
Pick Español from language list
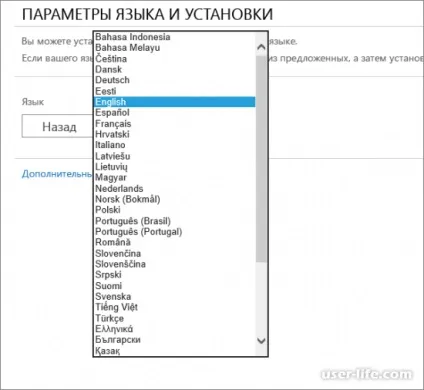[x=175, y=113]
